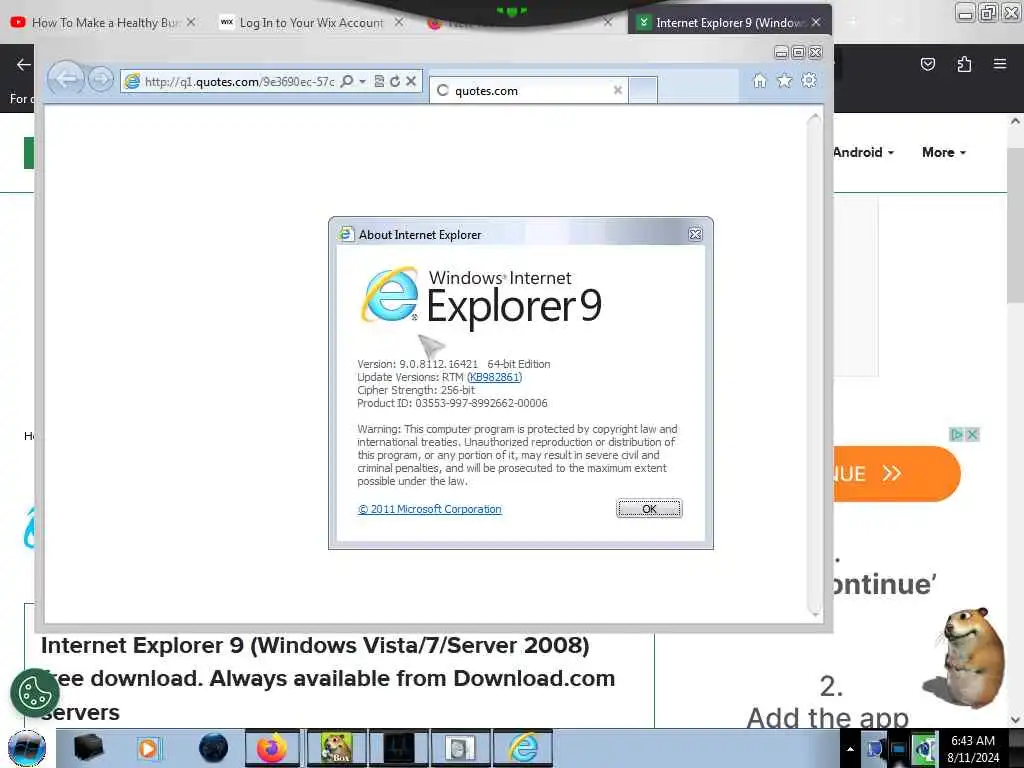Open IE Home page icon

pyautogui.click(x=760, y=80)
